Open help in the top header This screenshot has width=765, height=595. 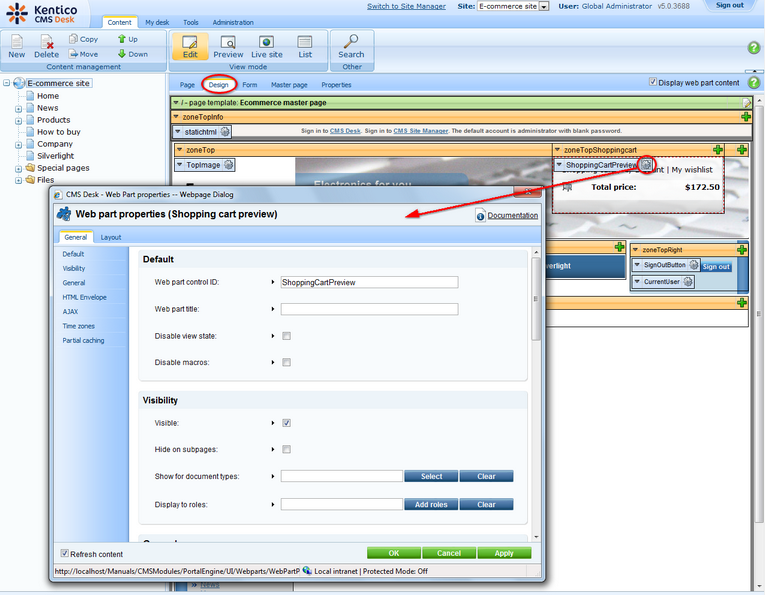click(753, 48)
